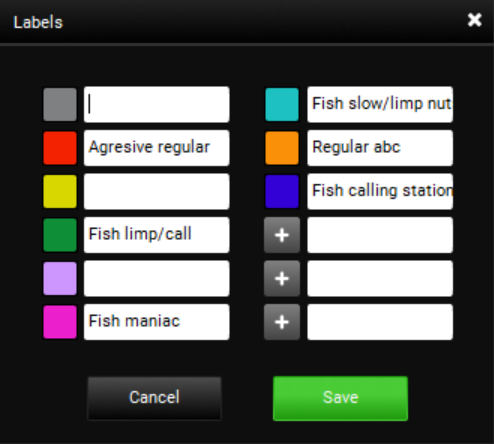Select the magenta swatch for Fish maniac
This screenshot has height=444, width=494.
tap(60, 322)
